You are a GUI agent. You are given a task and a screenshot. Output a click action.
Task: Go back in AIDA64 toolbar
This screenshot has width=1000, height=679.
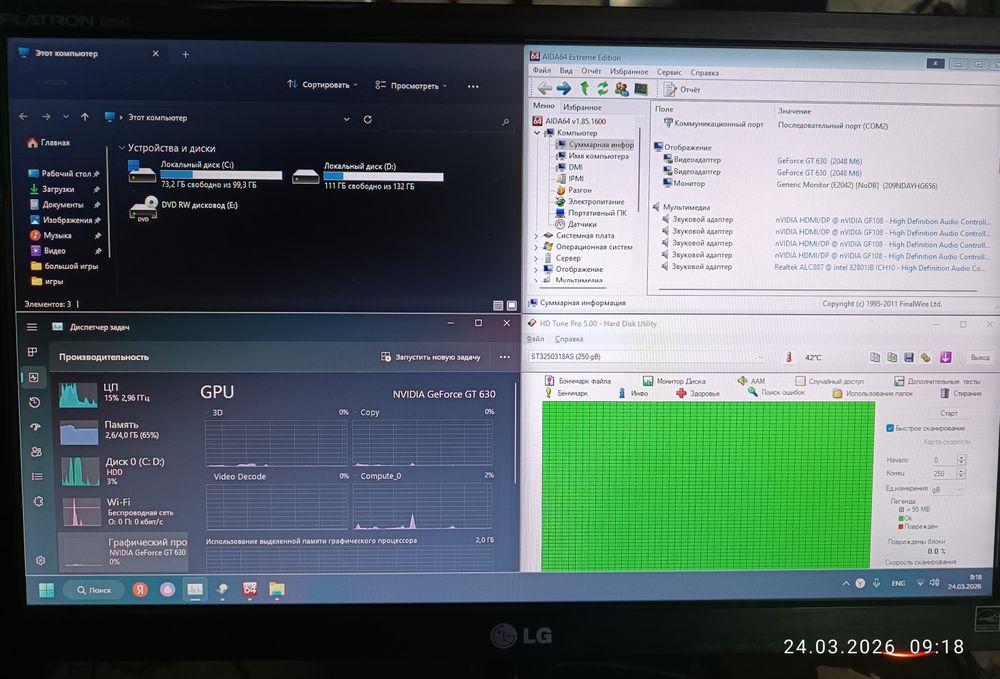(544, 89)
